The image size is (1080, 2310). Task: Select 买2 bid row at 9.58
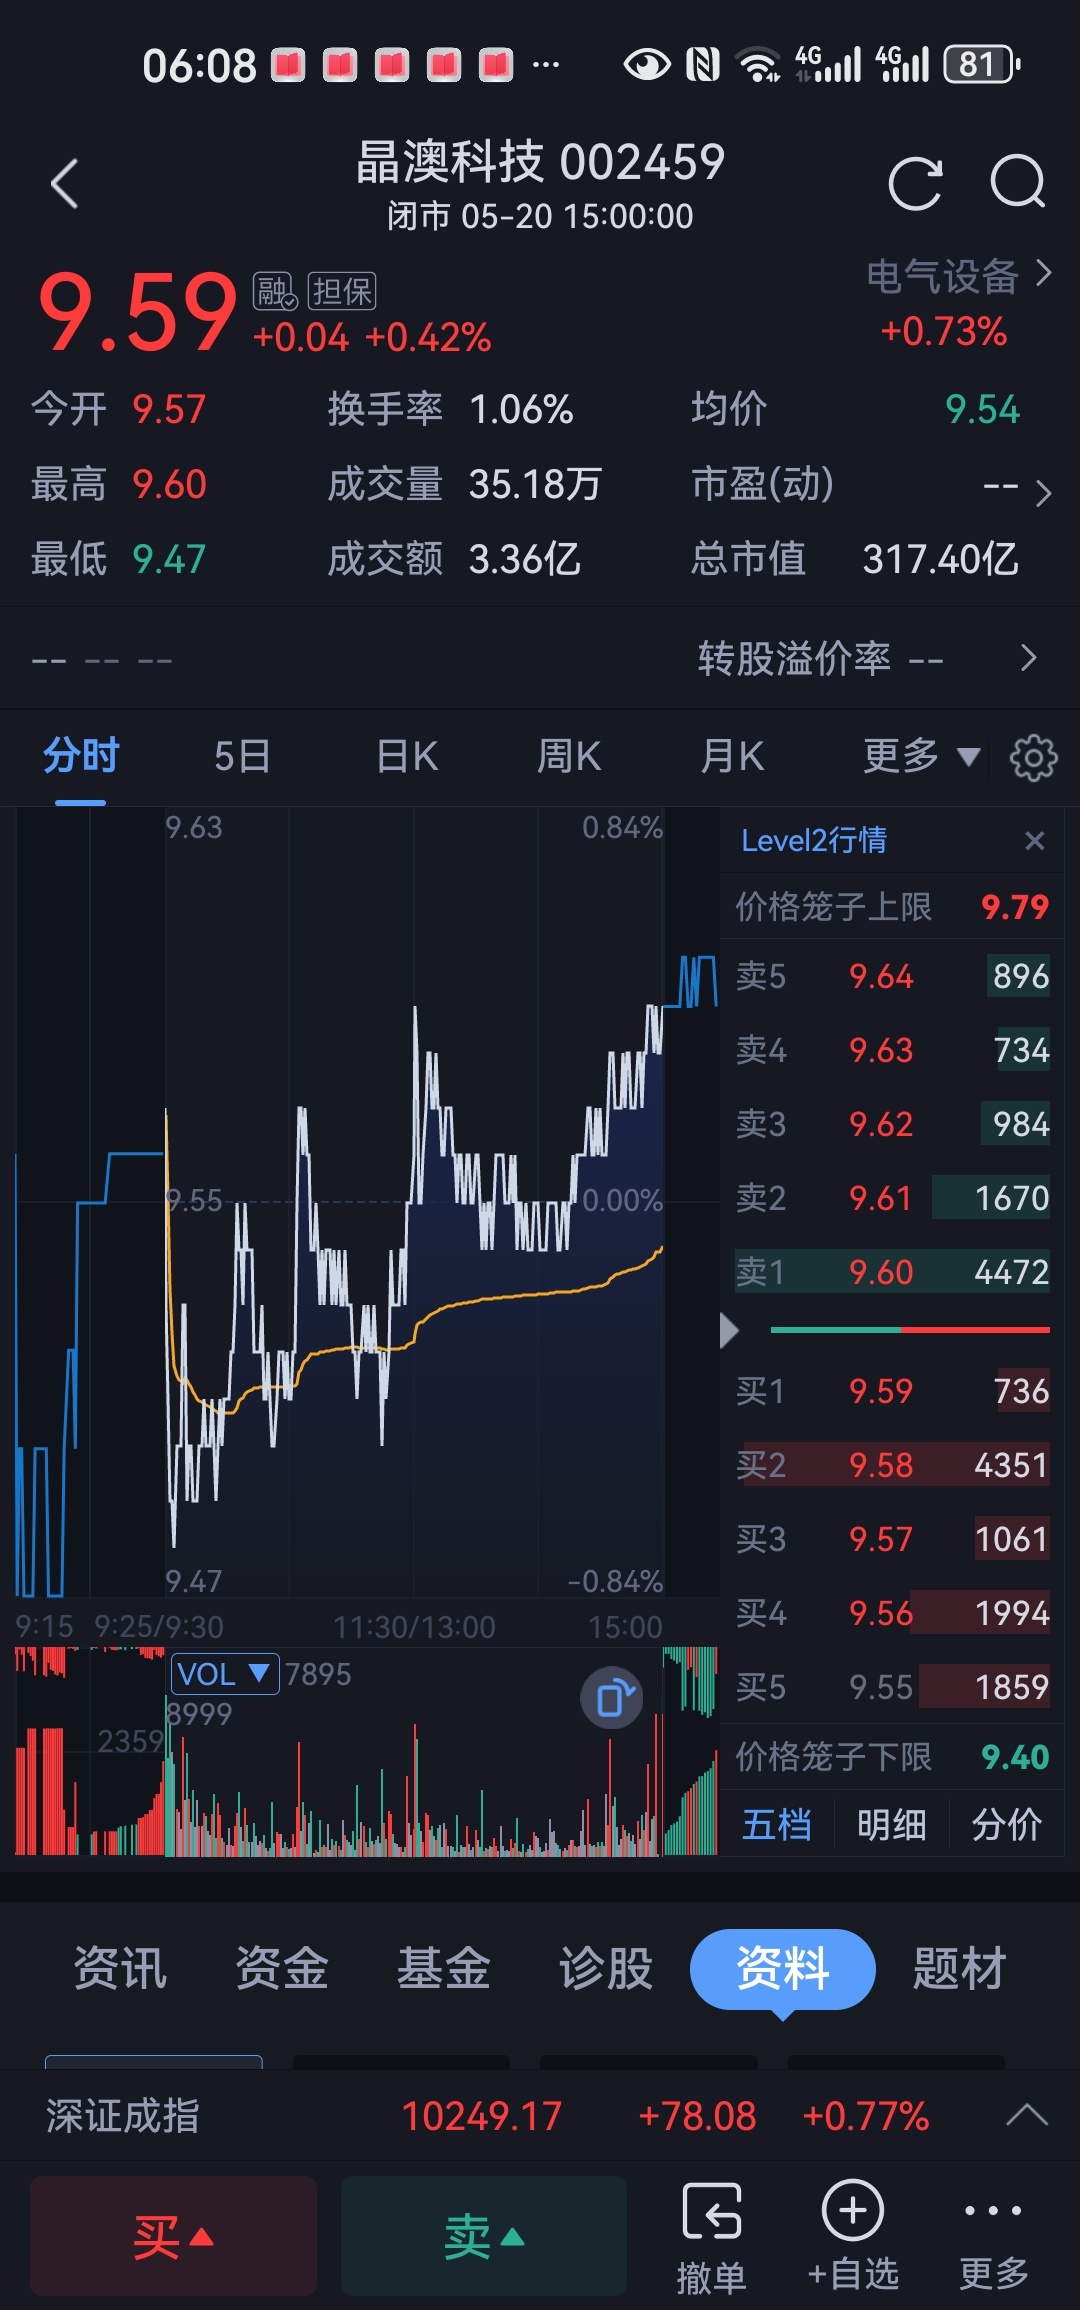pyautogui.click(x=892, y=1465)
